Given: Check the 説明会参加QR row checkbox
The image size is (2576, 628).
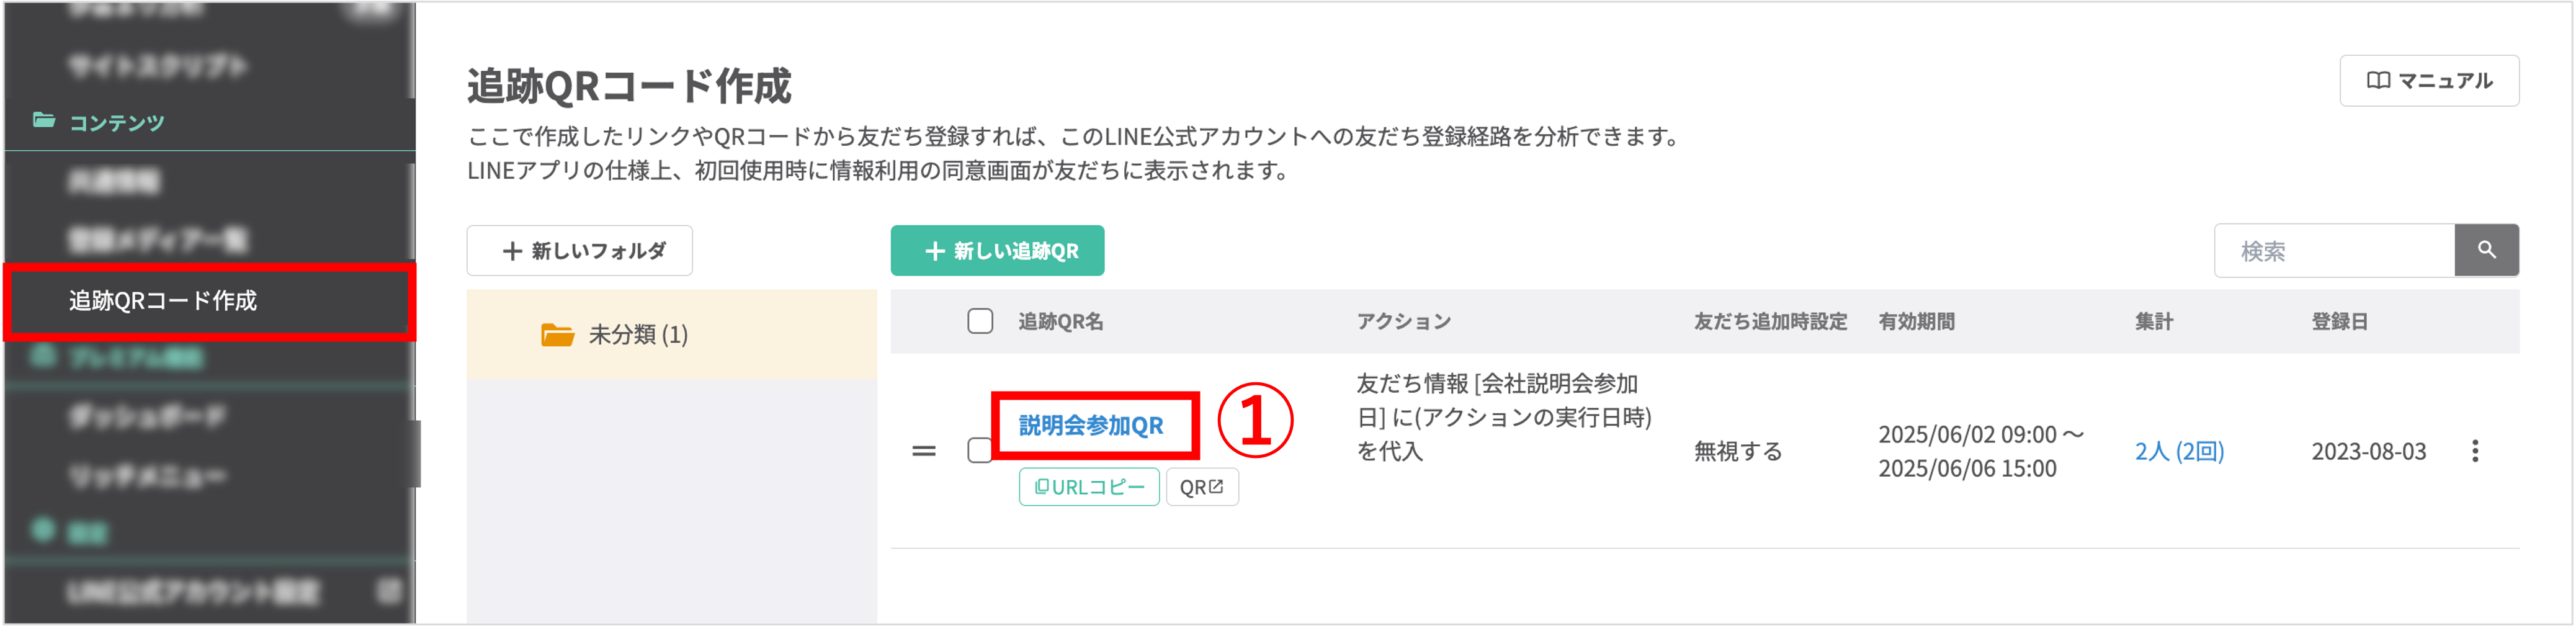Looking at the screenshot, I should 979,451.
